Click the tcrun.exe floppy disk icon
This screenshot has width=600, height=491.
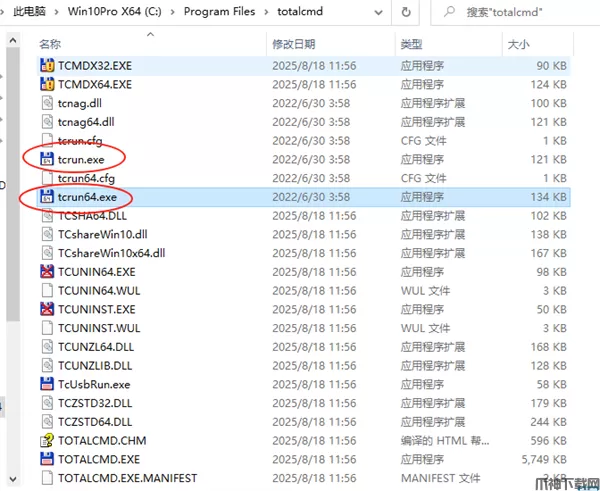pos(47,159)
